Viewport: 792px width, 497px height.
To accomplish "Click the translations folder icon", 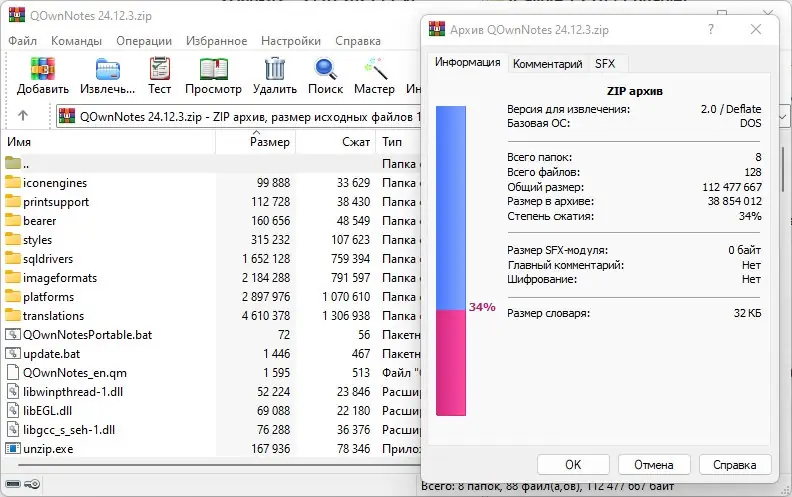I will [x=13, y=315].
